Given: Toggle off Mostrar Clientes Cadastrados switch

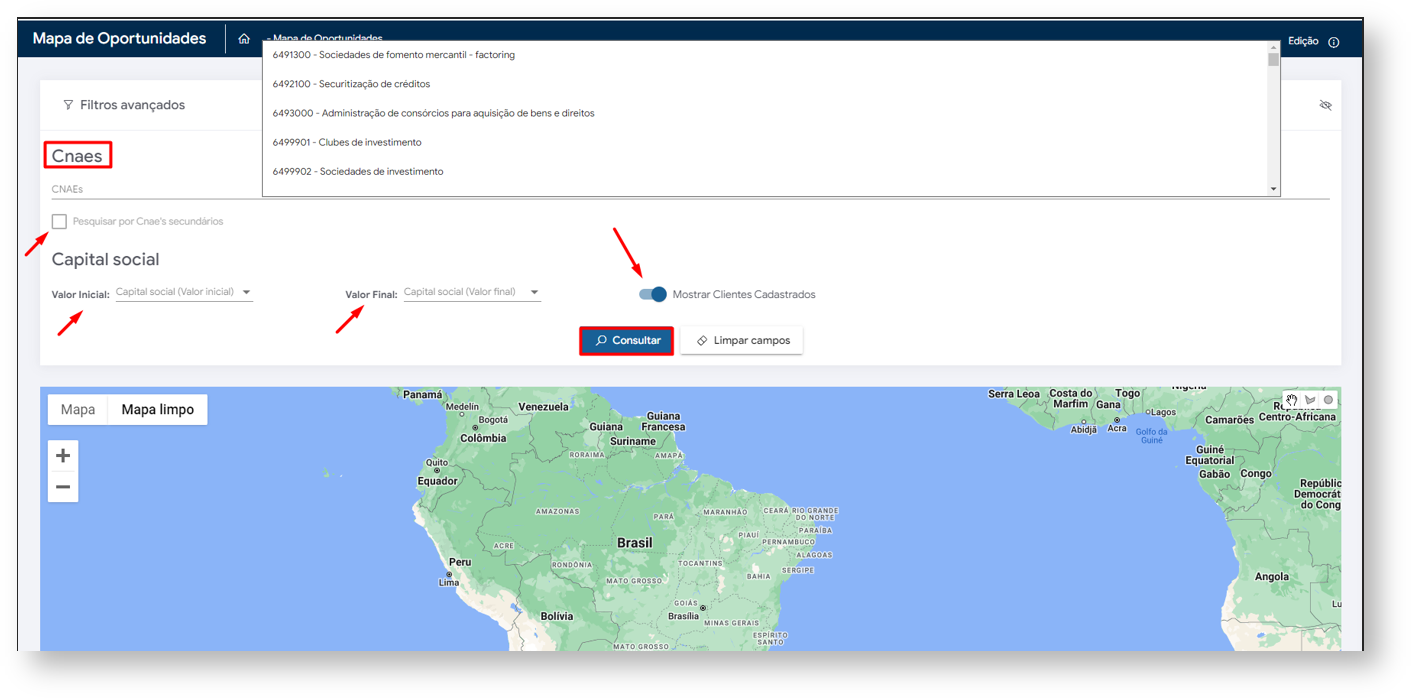Looking at the screenshot, I should pos(653,294).
